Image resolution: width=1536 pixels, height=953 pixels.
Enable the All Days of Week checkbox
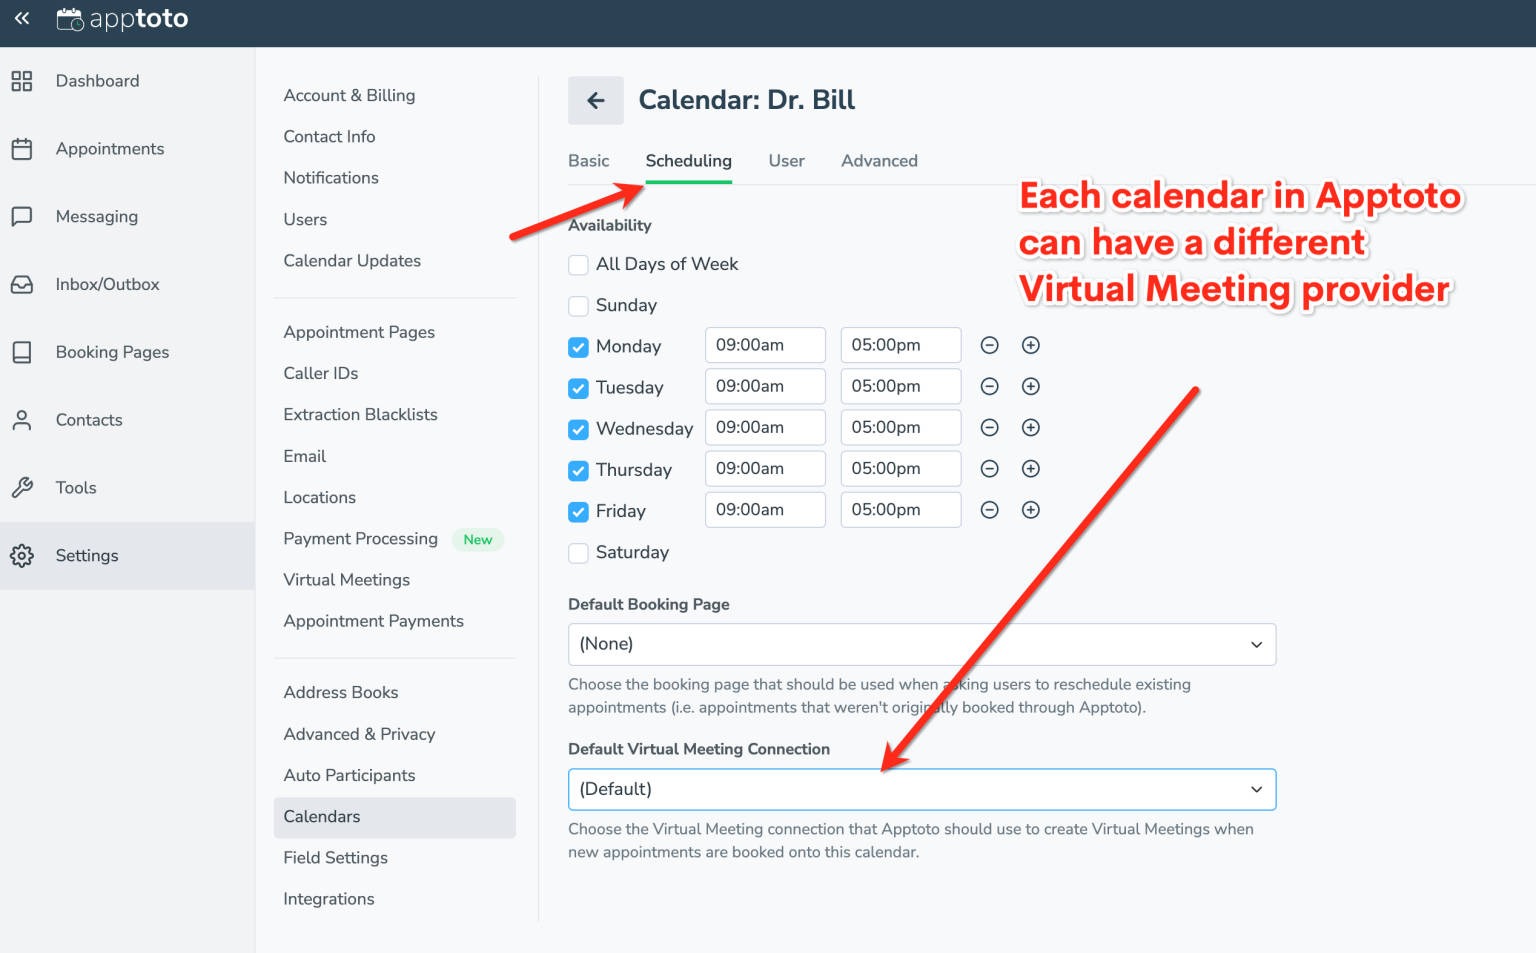[x=578, y=264]
